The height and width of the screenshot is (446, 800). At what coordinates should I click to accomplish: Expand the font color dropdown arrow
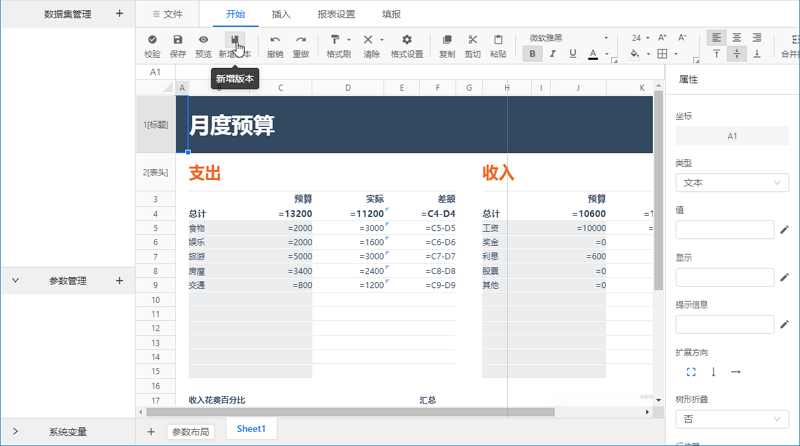[607, 54]
